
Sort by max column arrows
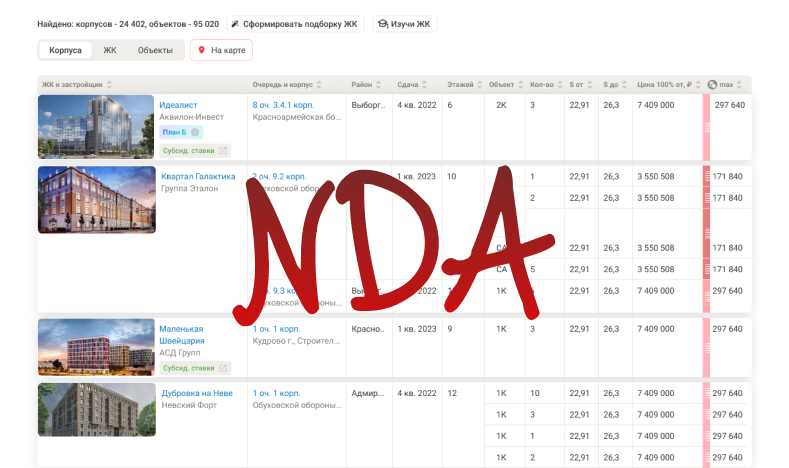[x=739, y=85]
